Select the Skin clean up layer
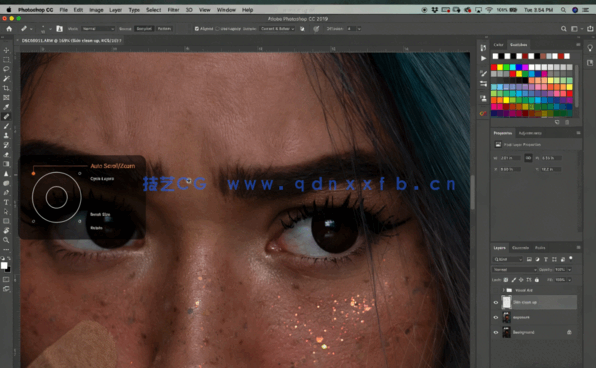Image resolution: width=596 pixels, height=368 pixels. pyautogui.click(x=539, y=303)
